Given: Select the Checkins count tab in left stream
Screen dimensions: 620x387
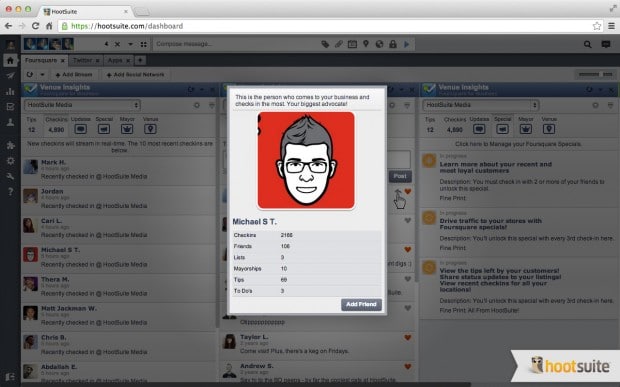Looking at the screenshot, I should [56, 125].
